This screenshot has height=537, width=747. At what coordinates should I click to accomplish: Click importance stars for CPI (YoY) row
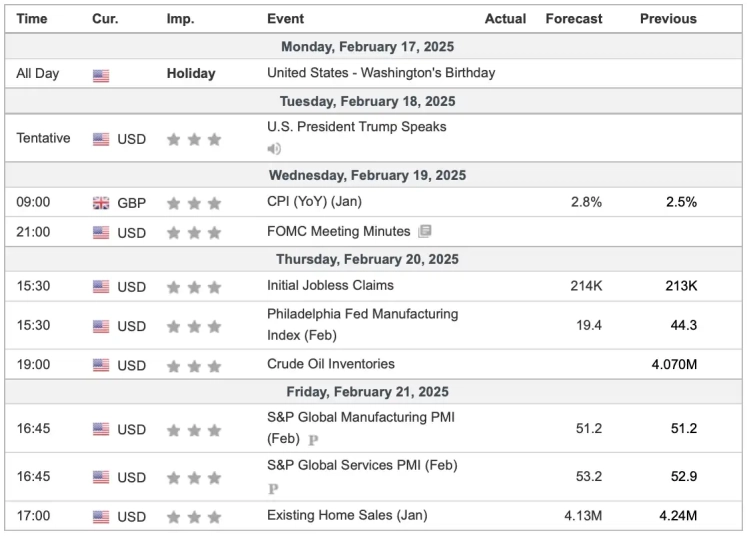194,203
